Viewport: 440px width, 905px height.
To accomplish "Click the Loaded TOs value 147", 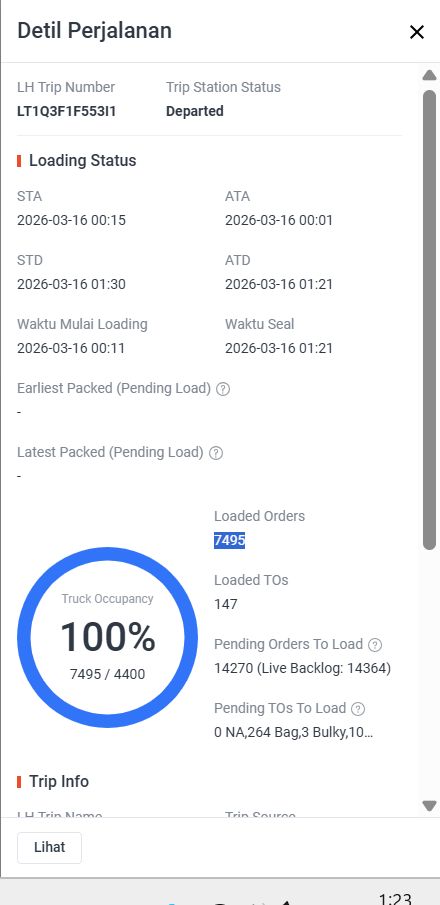I will pos(226,604).
